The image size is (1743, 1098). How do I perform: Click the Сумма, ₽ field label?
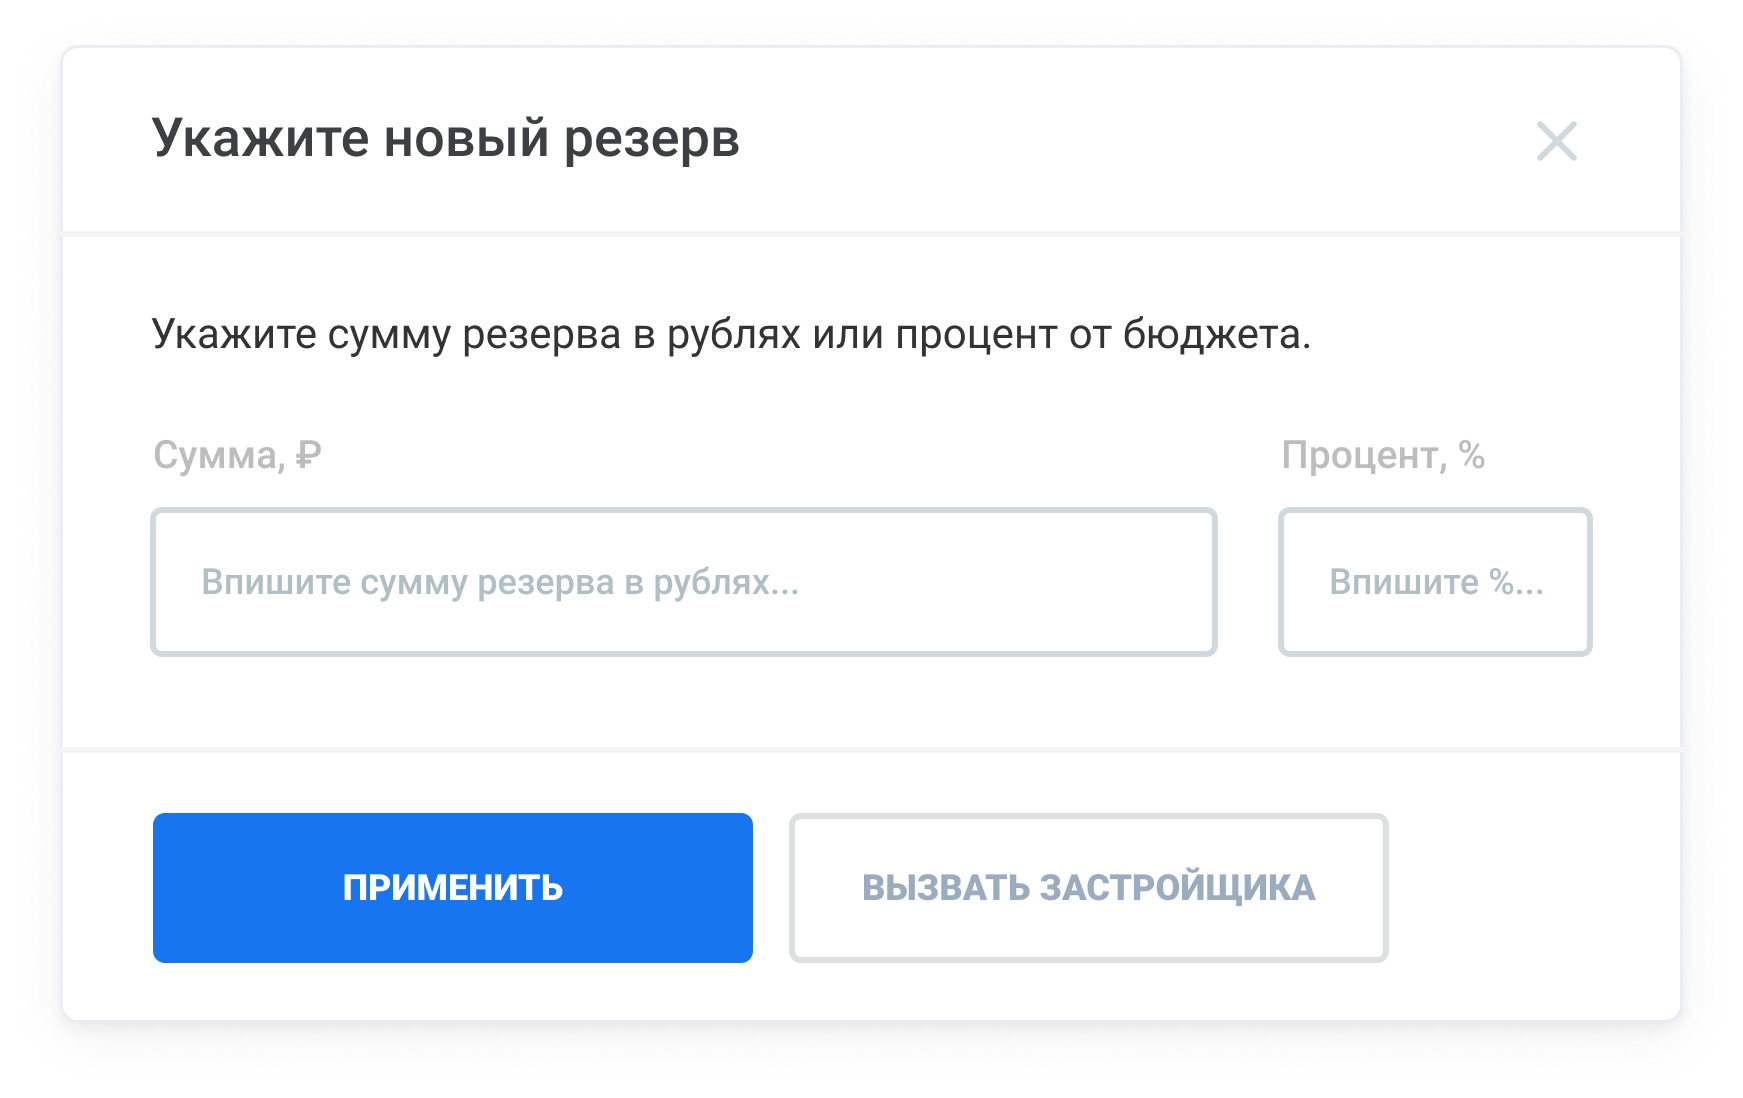[236, 455]
